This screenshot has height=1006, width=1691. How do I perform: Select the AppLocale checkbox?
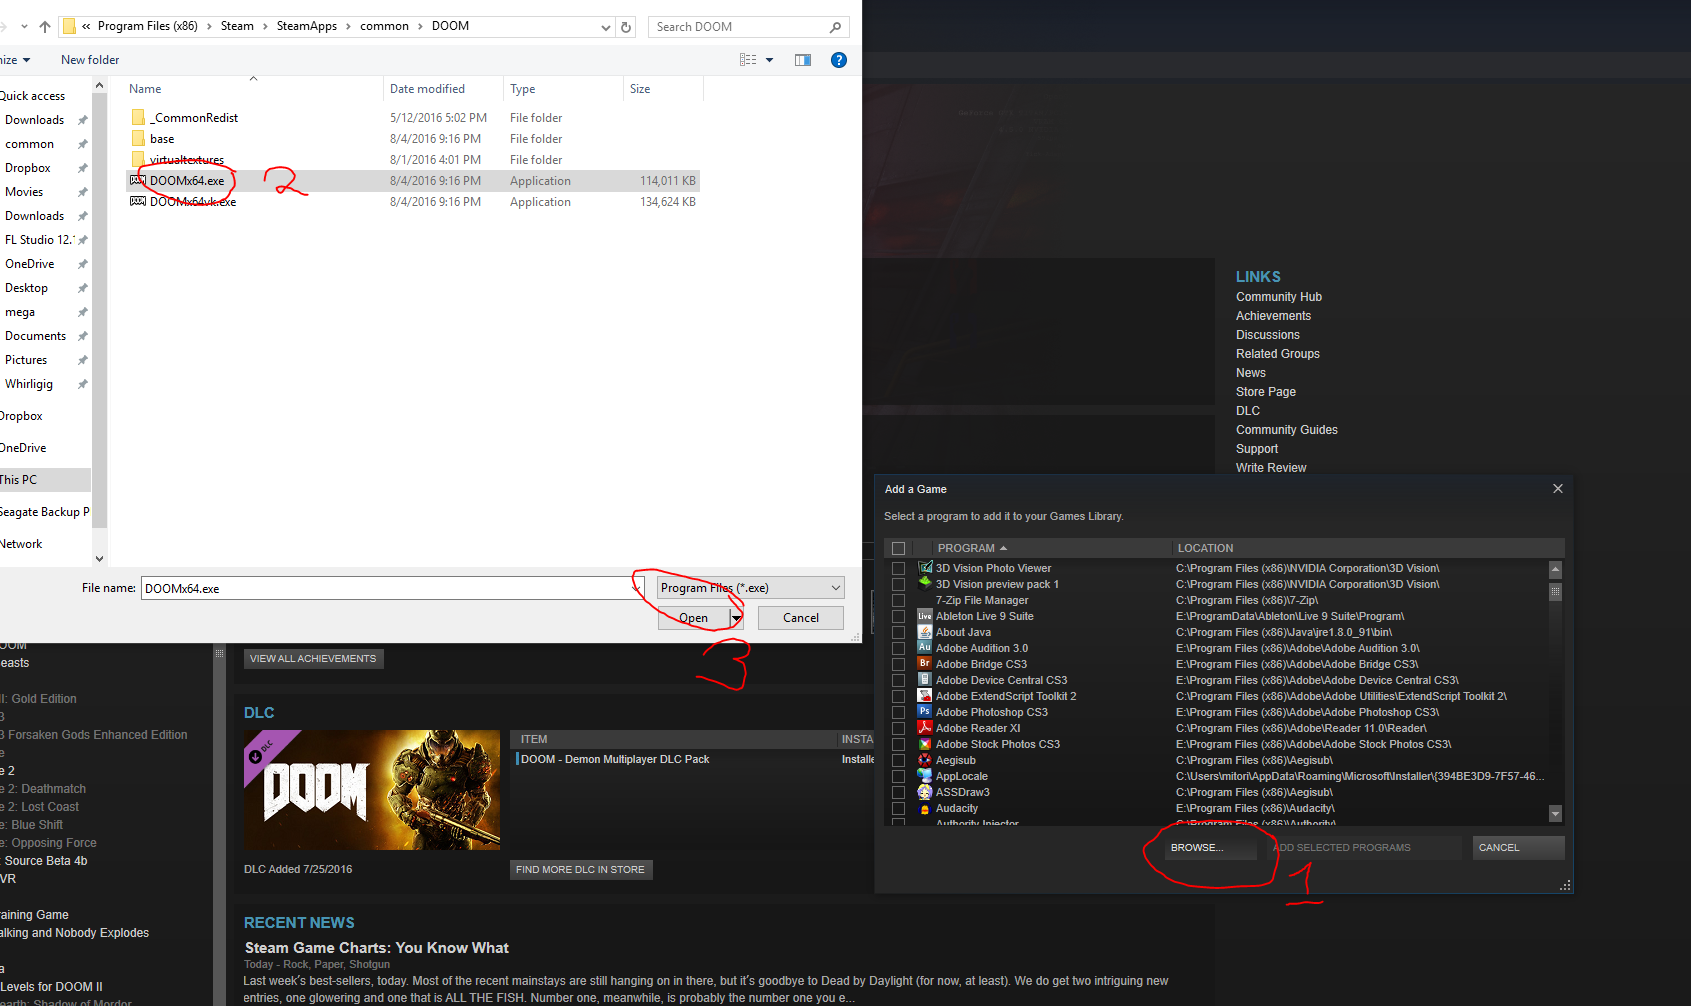898,776
